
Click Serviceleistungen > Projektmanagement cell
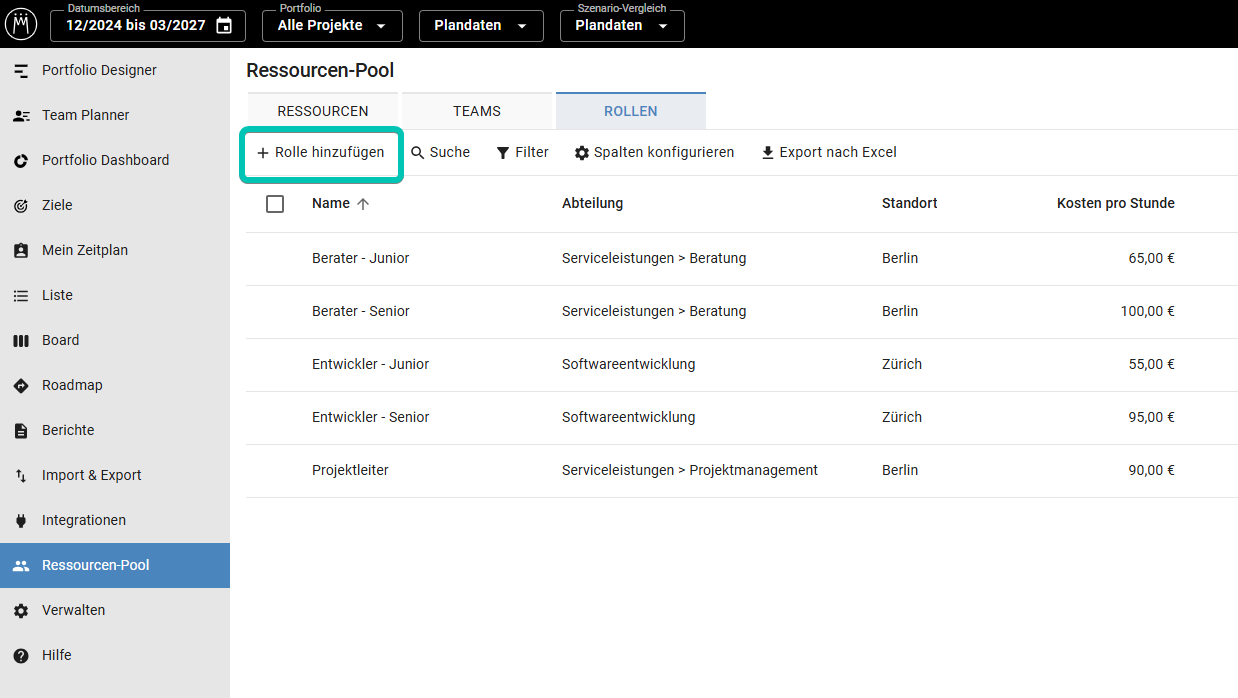(690, 471)
